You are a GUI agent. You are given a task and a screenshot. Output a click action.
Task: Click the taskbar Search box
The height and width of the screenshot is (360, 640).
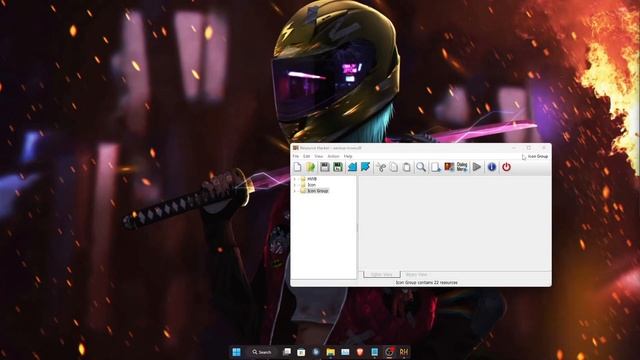pos(262,352)
